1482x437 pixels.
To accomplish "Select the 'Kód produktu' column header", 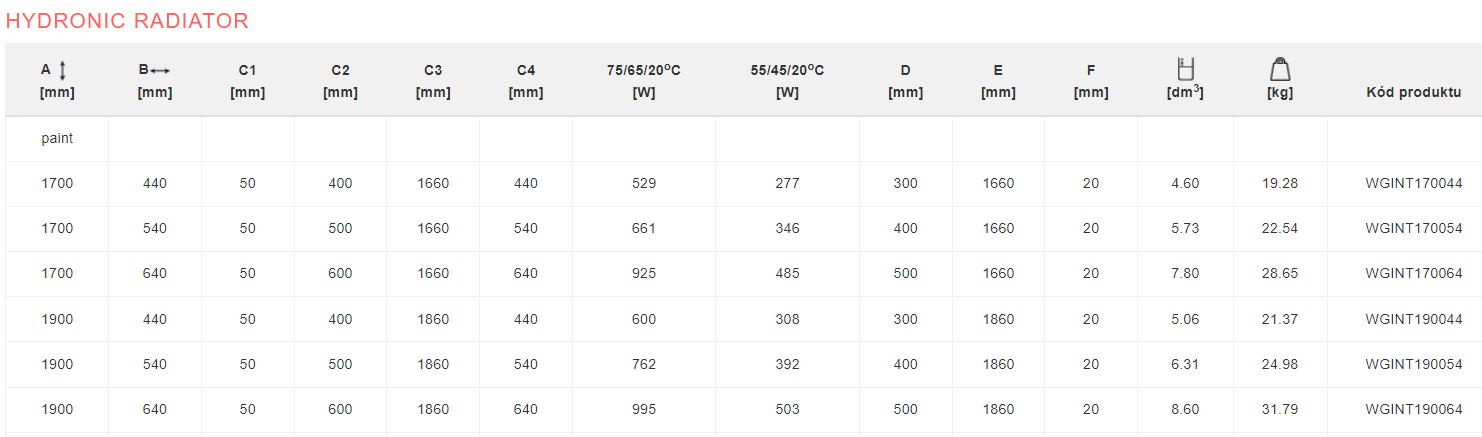I will 1414,93.
